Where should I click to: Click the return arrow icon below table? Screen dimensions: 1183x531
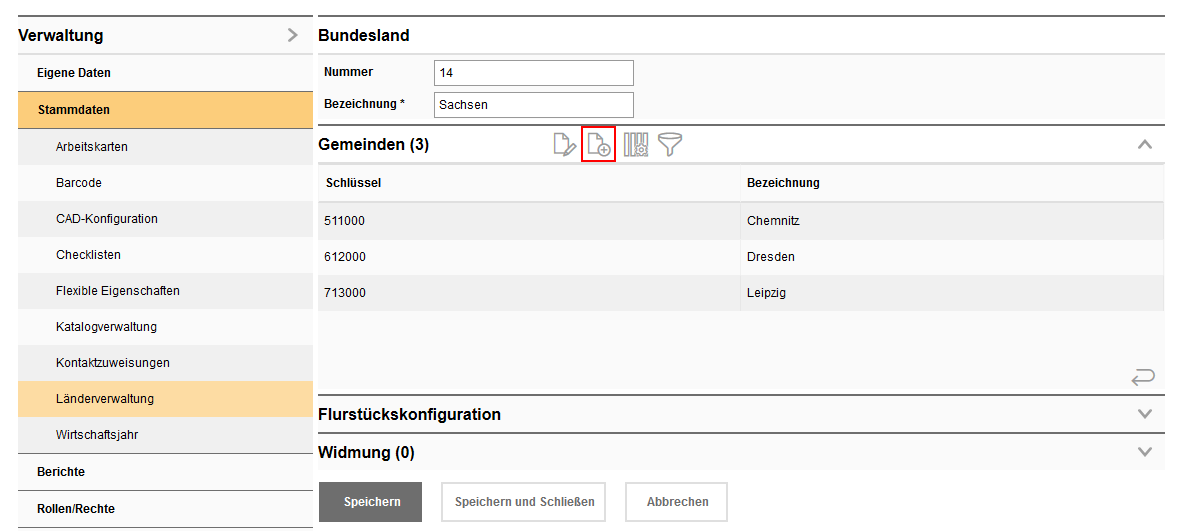tap(1143, 377)
